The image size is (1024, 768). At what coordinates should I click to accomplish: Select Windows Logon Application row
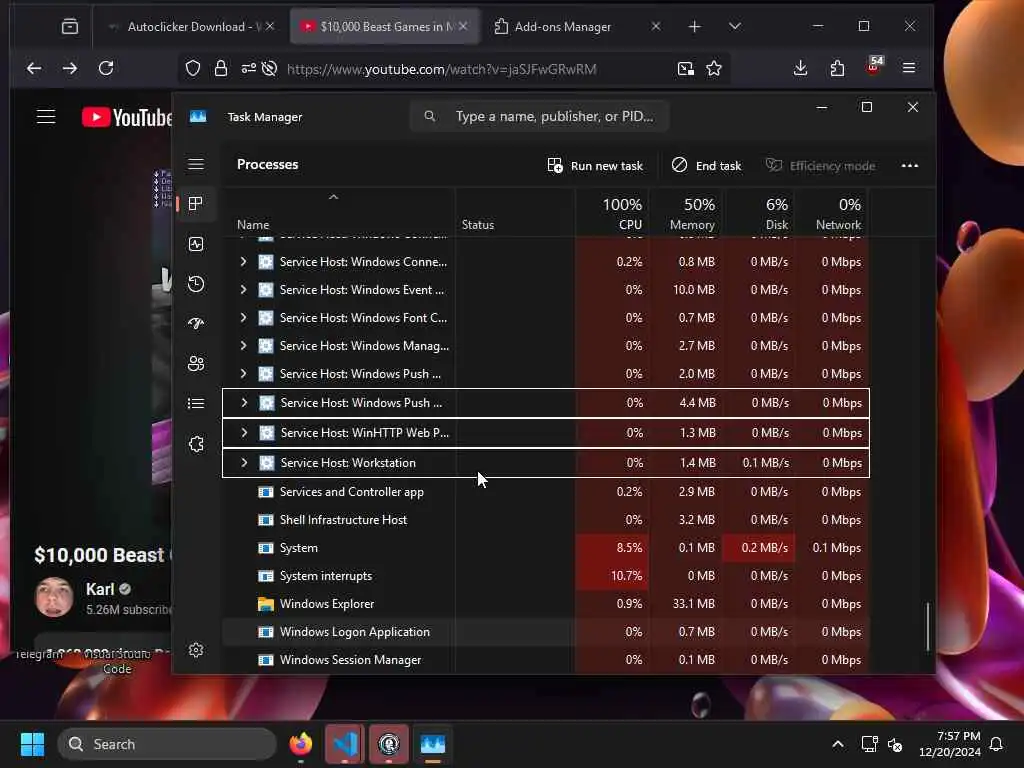[545, 632]
